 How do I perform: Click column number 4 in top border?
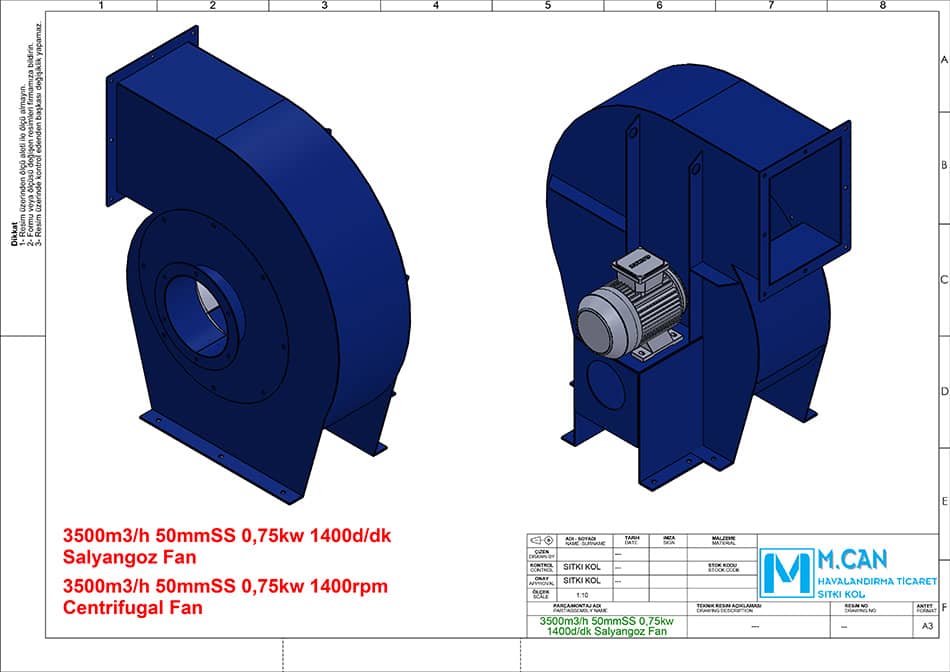pyautogui.click(x=436, y=5)
